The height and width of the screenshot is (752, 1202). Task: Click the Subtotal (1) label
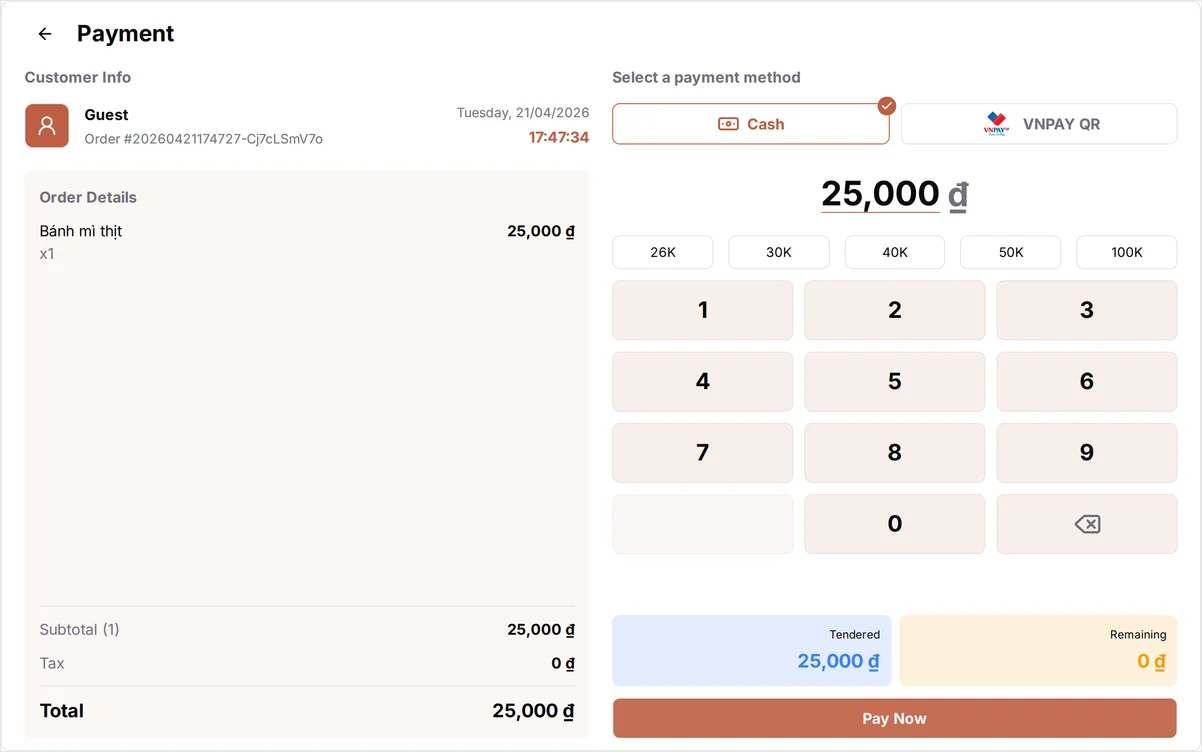(80, 630)
